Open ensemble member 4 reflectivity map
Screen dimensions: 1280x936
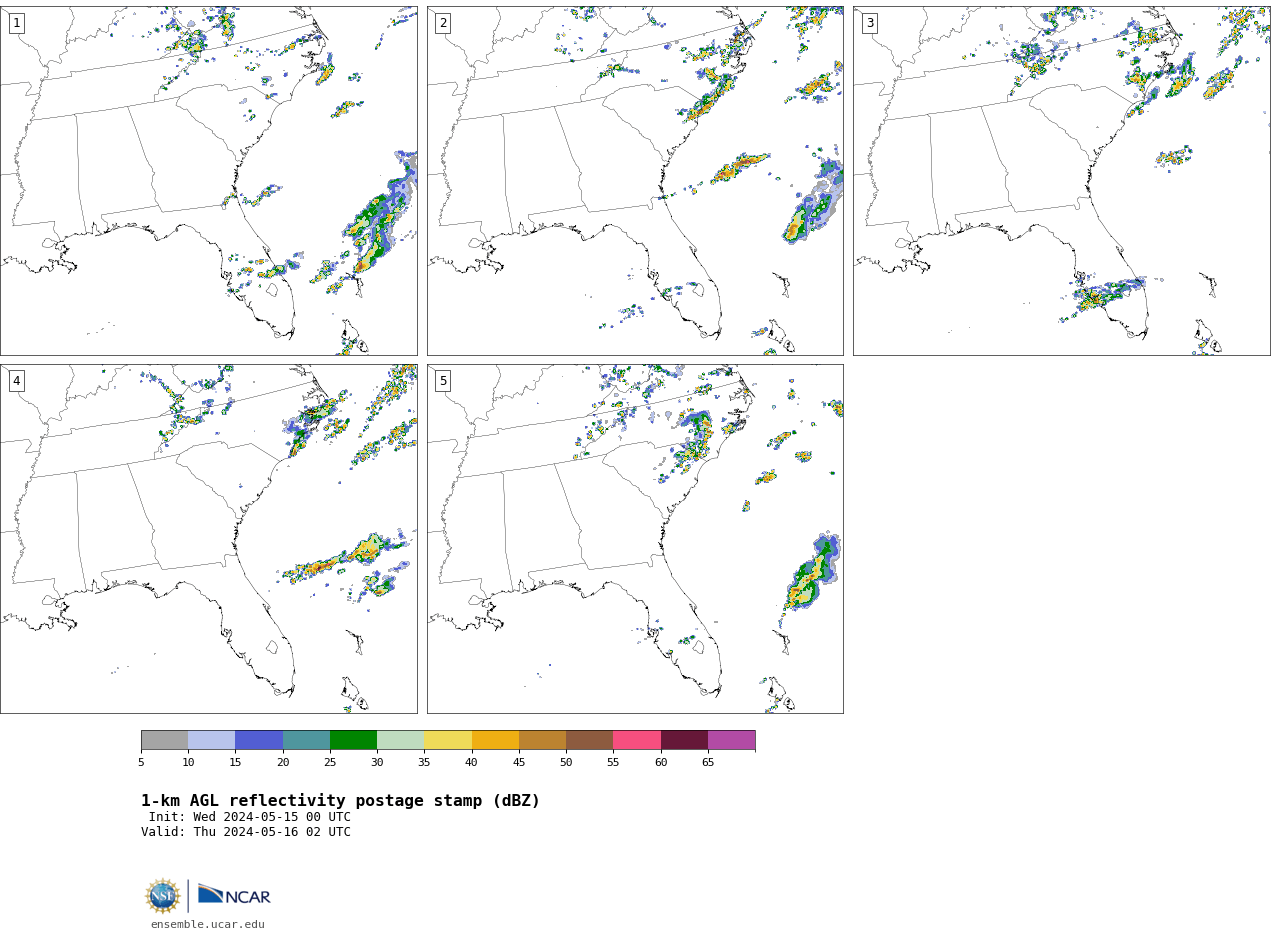coord(208,539)
